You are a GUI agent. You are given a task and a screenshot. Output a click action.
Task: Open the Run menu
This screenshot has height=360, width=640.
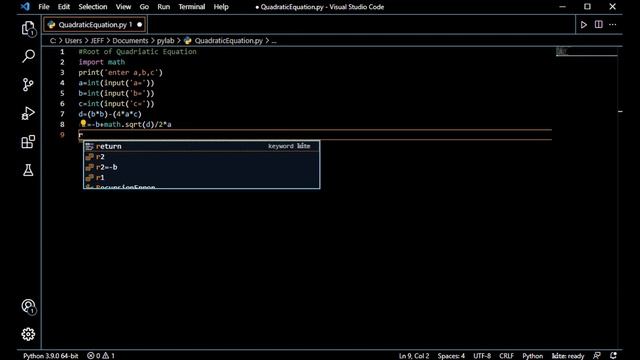click(x=164, y=7)
